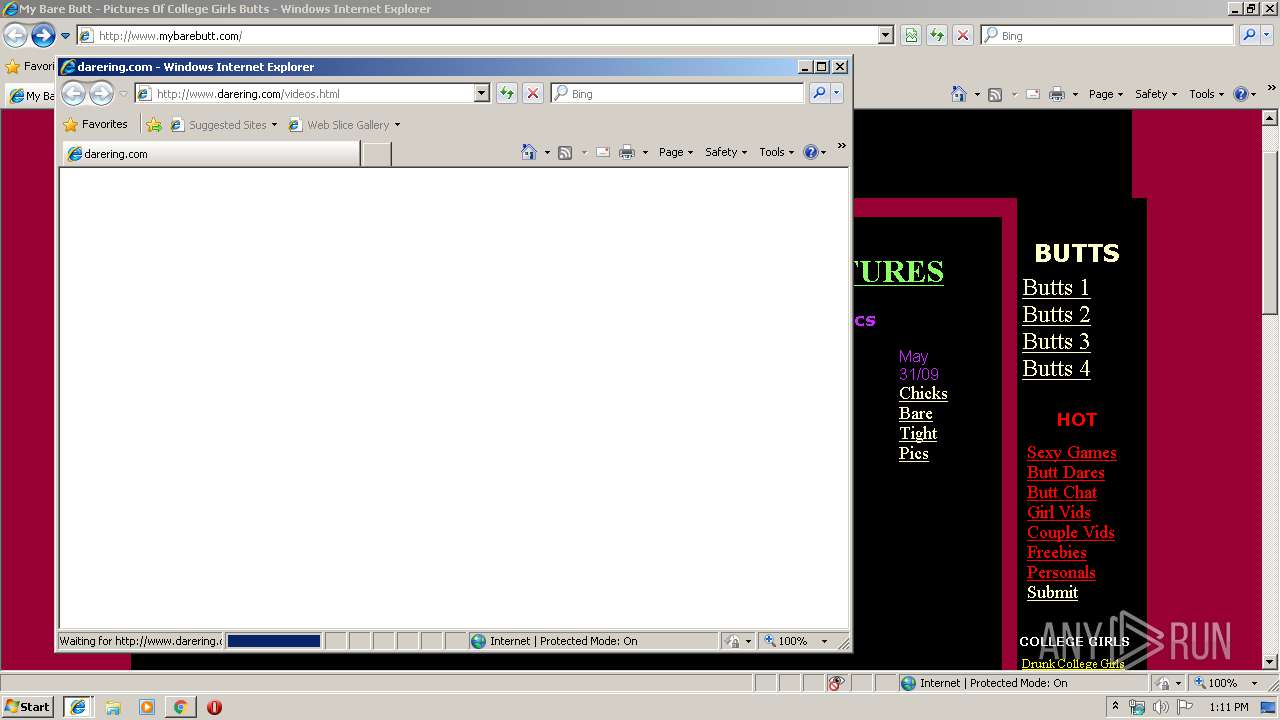The height and width of the screenshot is (720, 1280).
Task: Click Help icon in main window toolbar
Action: point(1241,94)
